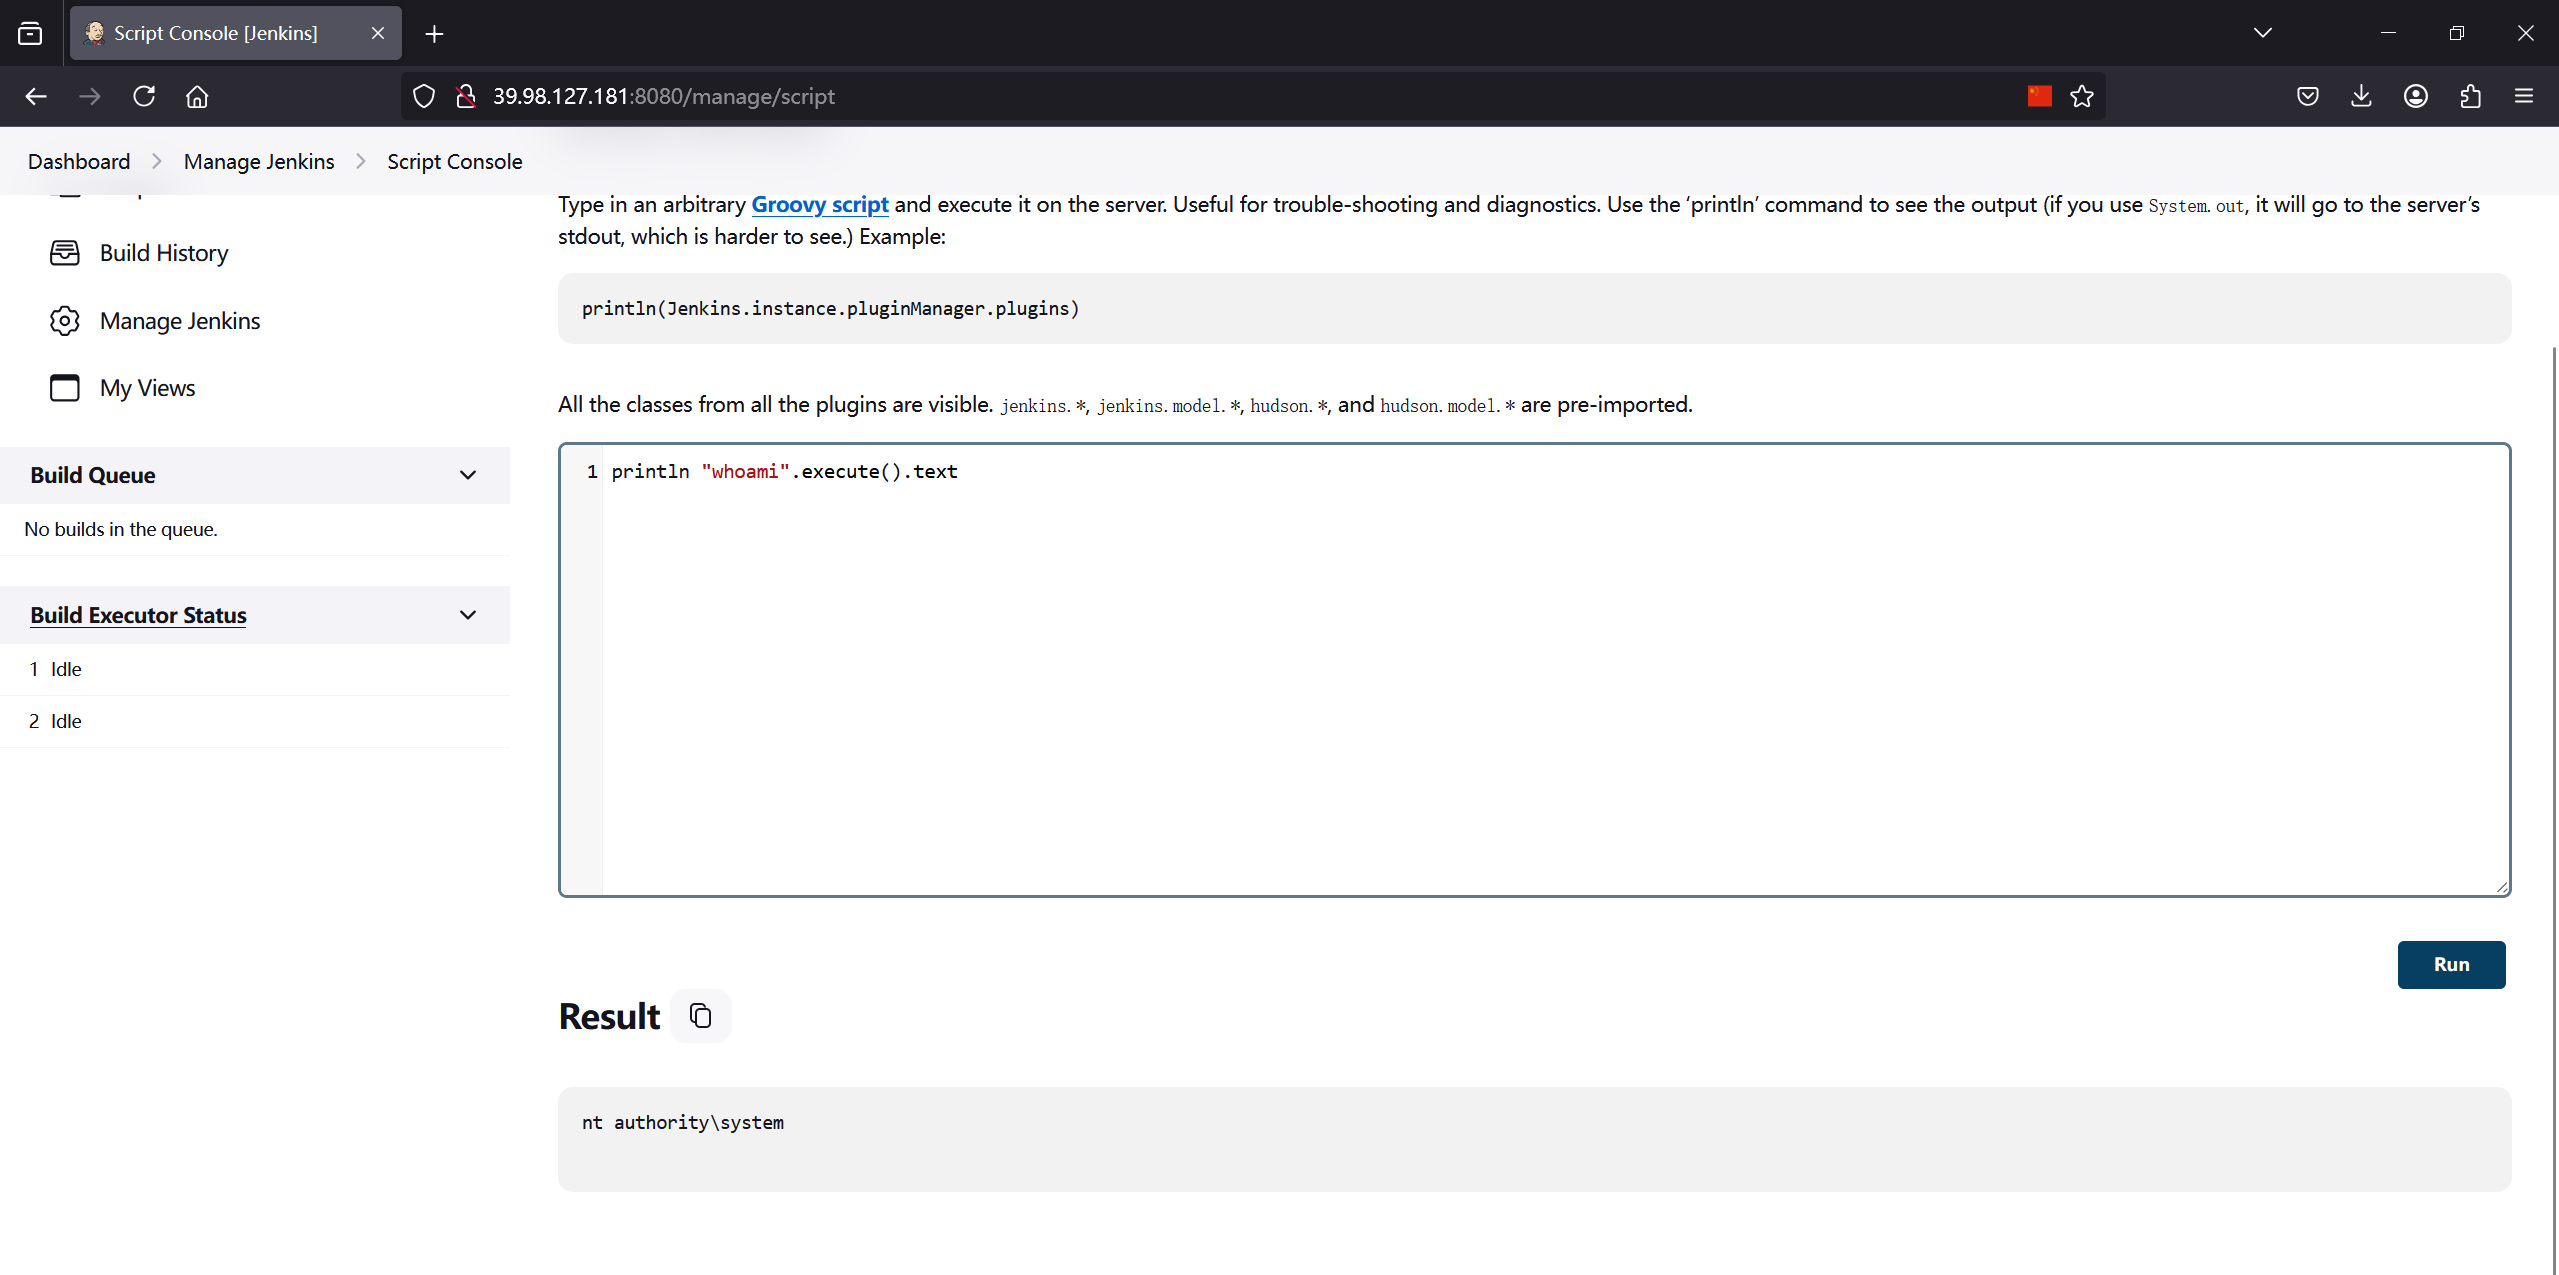This screenshot has height=1275, width=2559.
Task: Open My Views from the sidebar
Action: (147, 388)
